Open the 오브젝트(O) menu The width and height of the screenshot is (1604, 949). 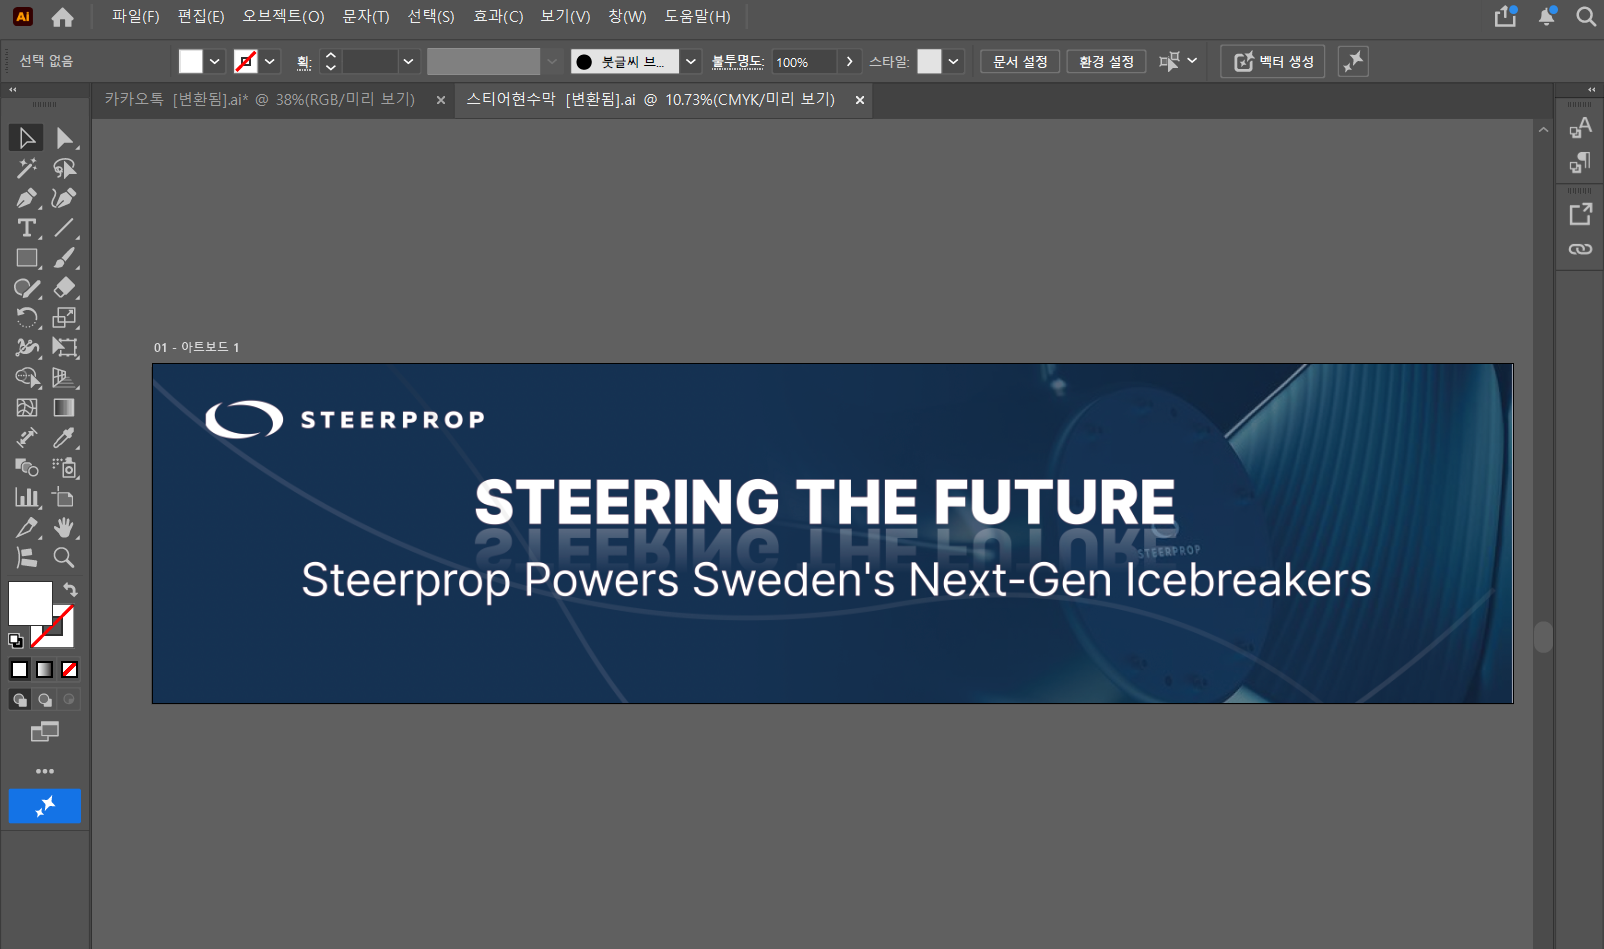[x=283, y=17]
